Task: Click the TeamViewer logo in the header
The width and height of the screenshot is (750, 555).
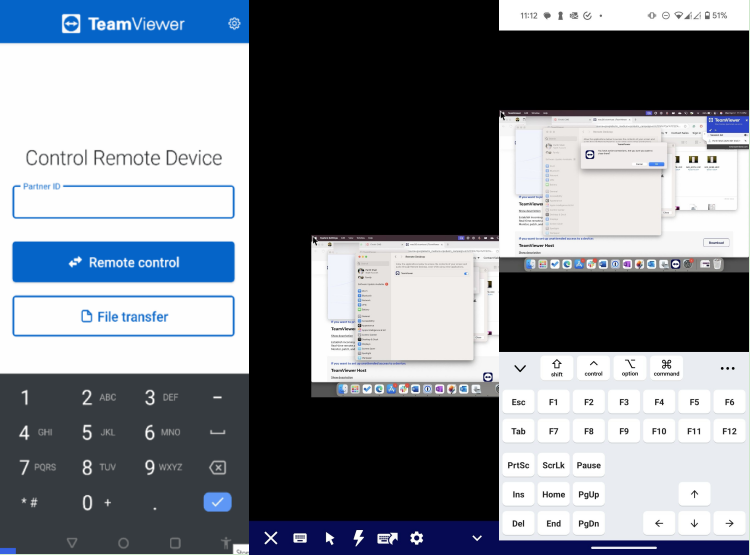Action: coord(123,24)
